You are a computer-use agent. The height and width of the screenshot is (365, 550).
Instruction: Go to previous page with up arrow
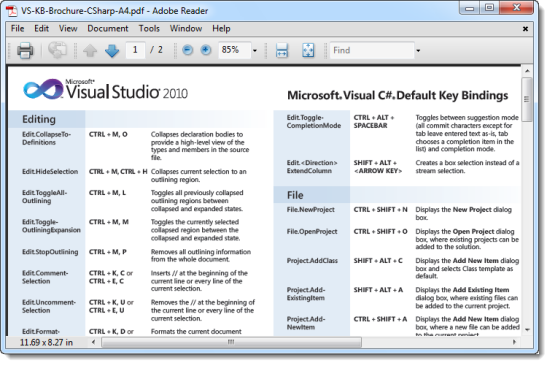tap(90, 51)
